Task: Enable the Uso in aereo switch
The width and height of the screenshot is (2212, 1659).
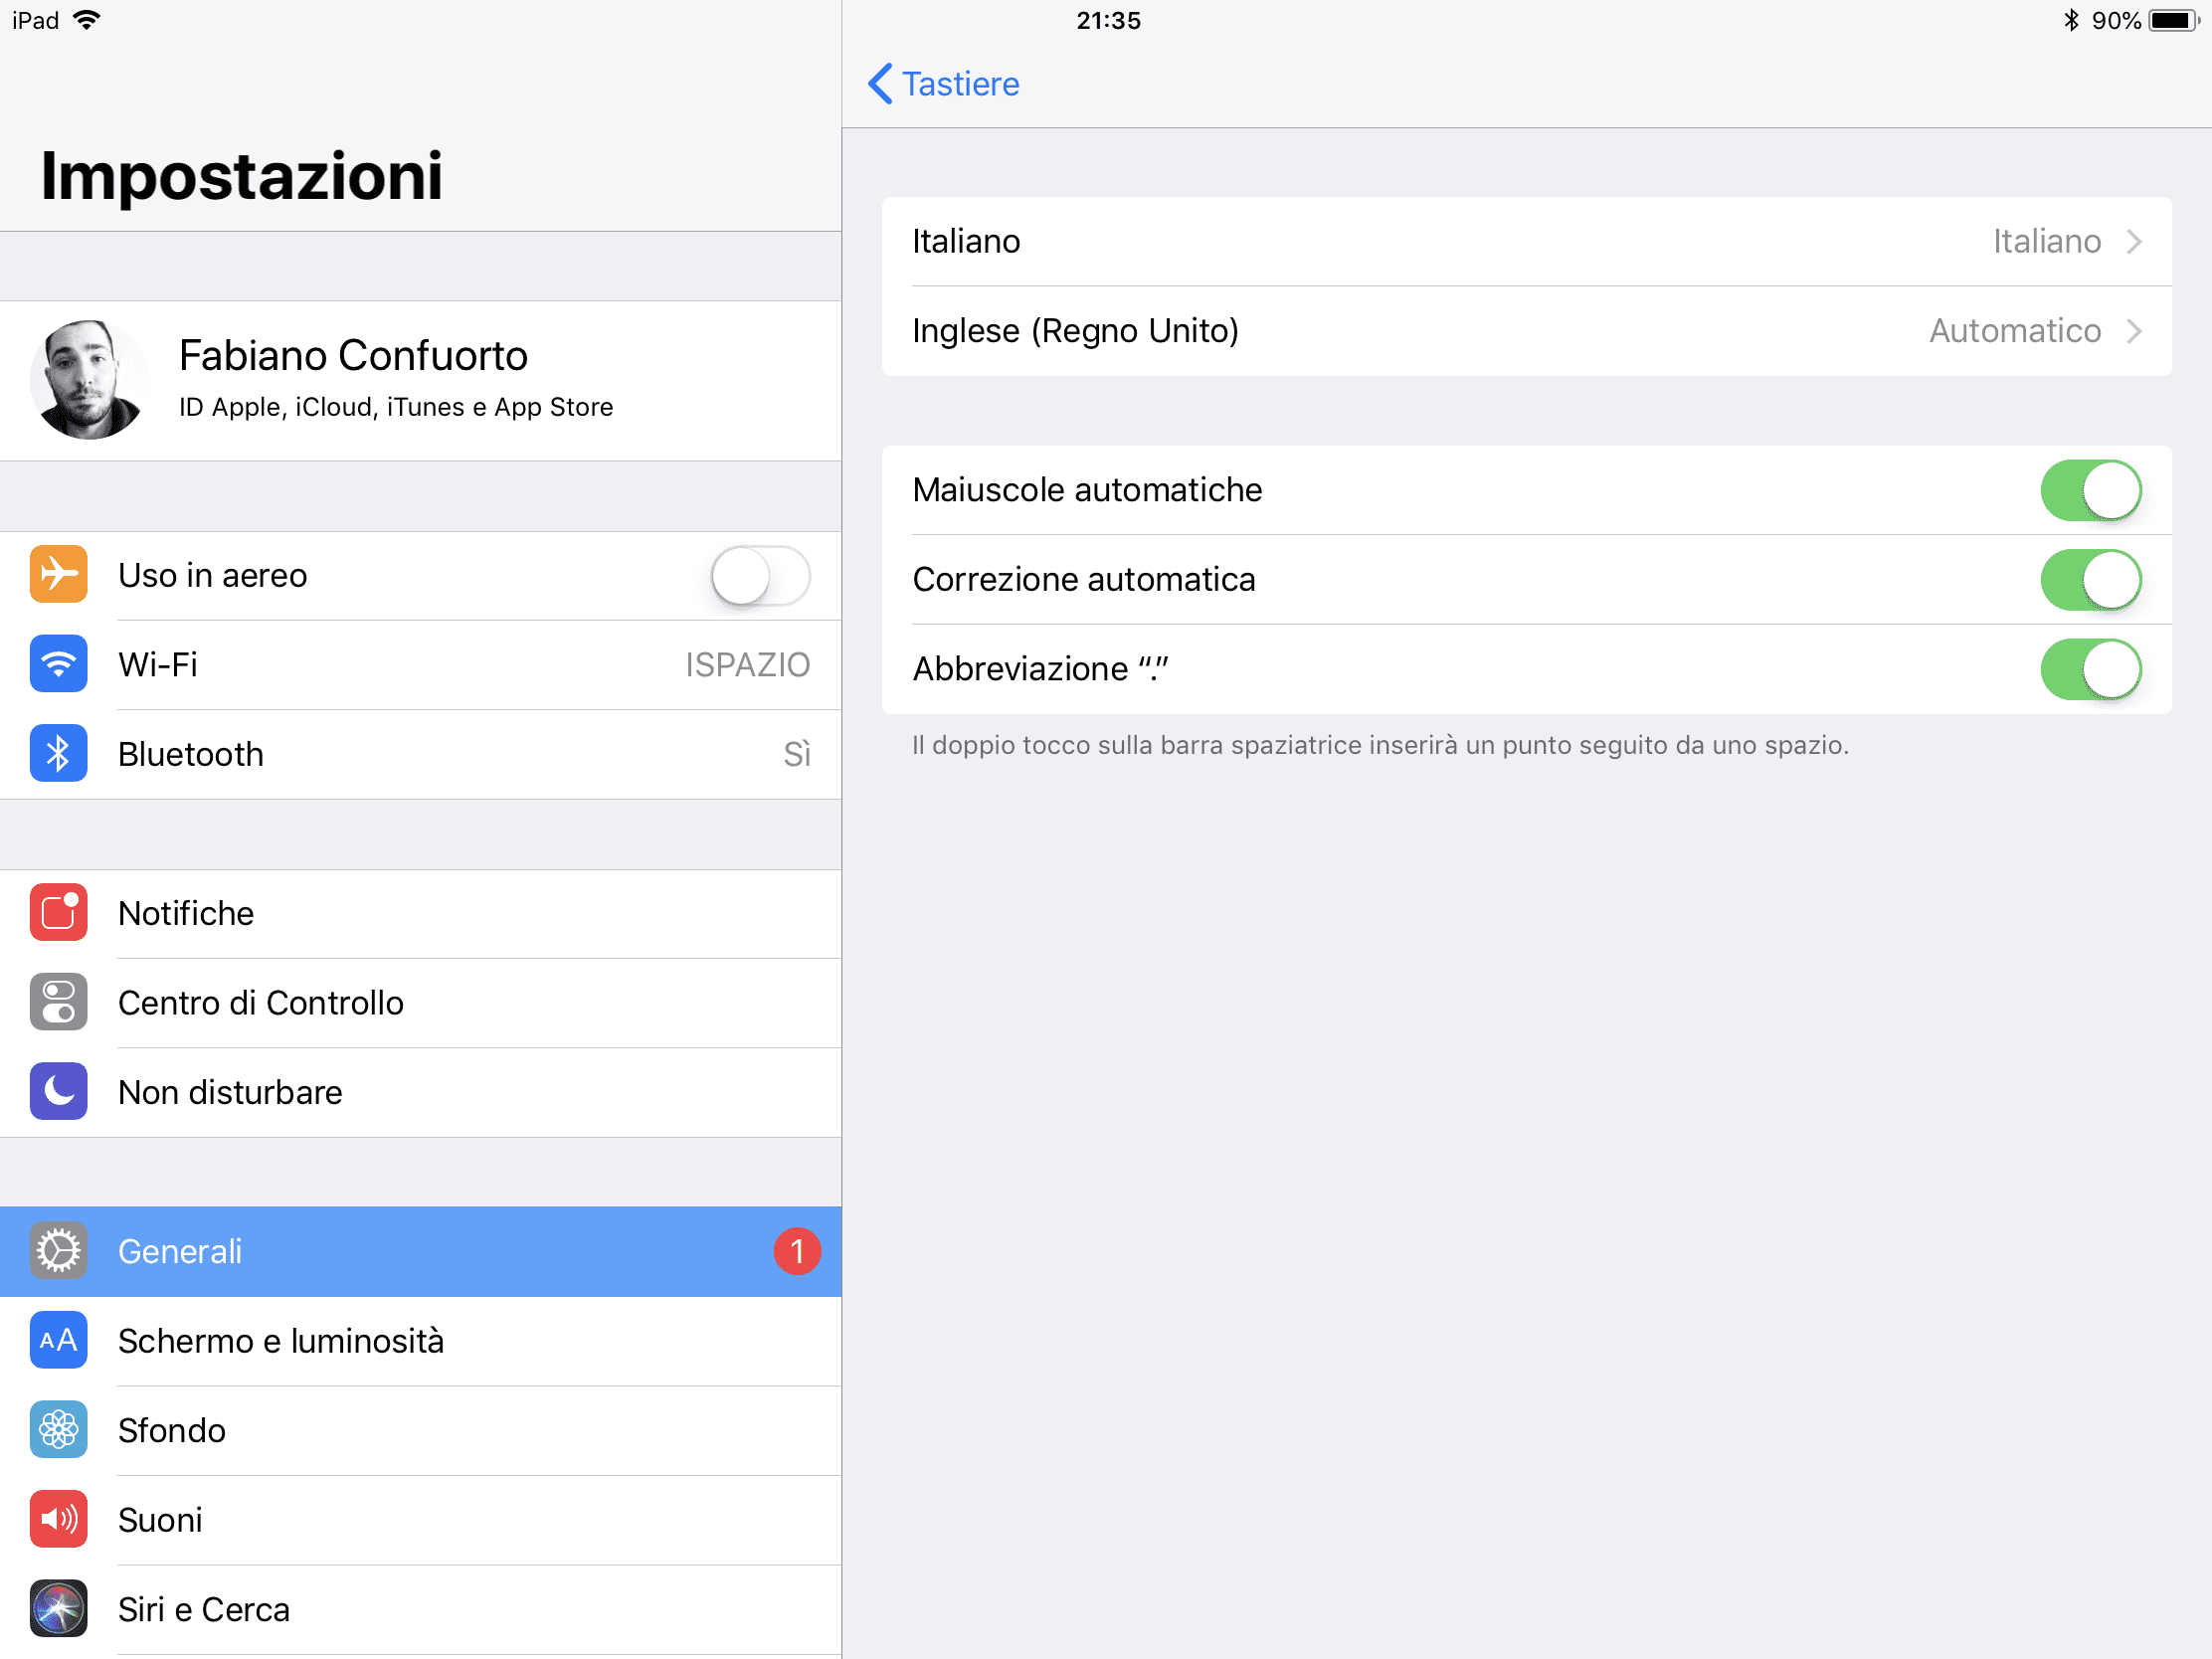Action: 760,575
